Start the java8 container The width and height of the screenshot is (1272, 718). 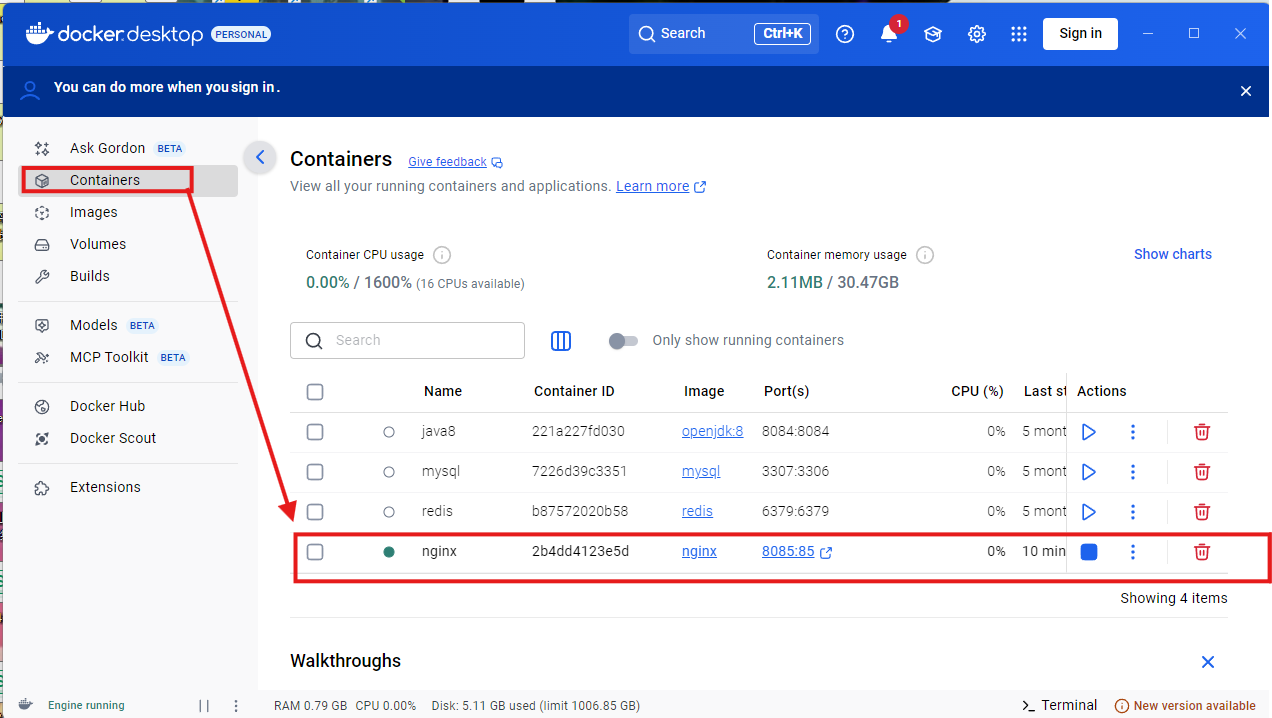(1089, 432)
